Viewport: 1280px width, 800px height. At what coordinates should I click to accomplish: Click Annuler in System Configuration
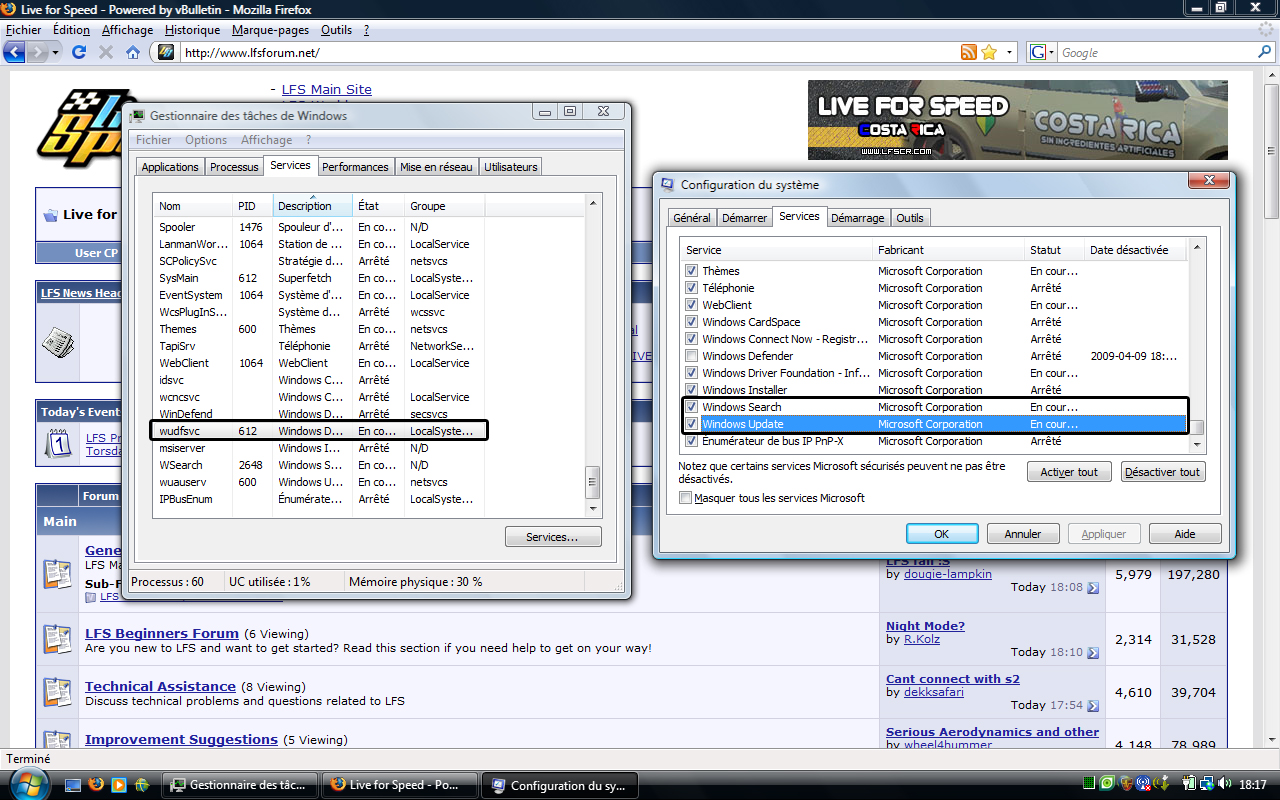1023,534
